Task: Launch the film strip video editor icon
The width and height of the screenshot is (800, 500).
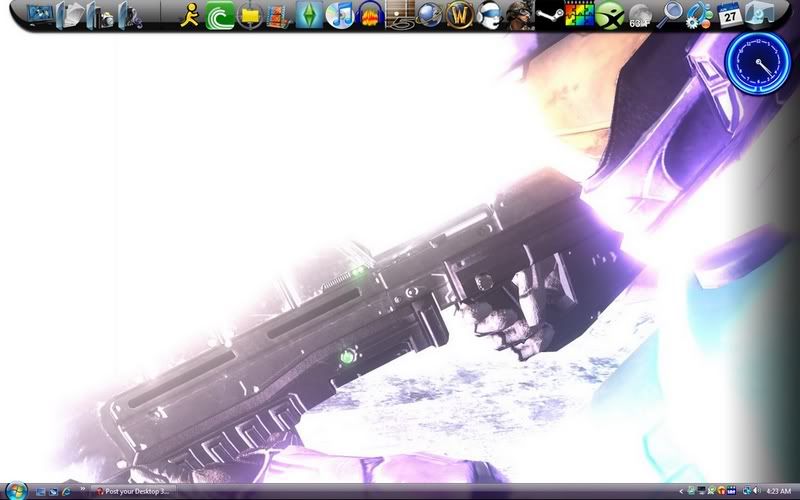Action: coord(280,15)
